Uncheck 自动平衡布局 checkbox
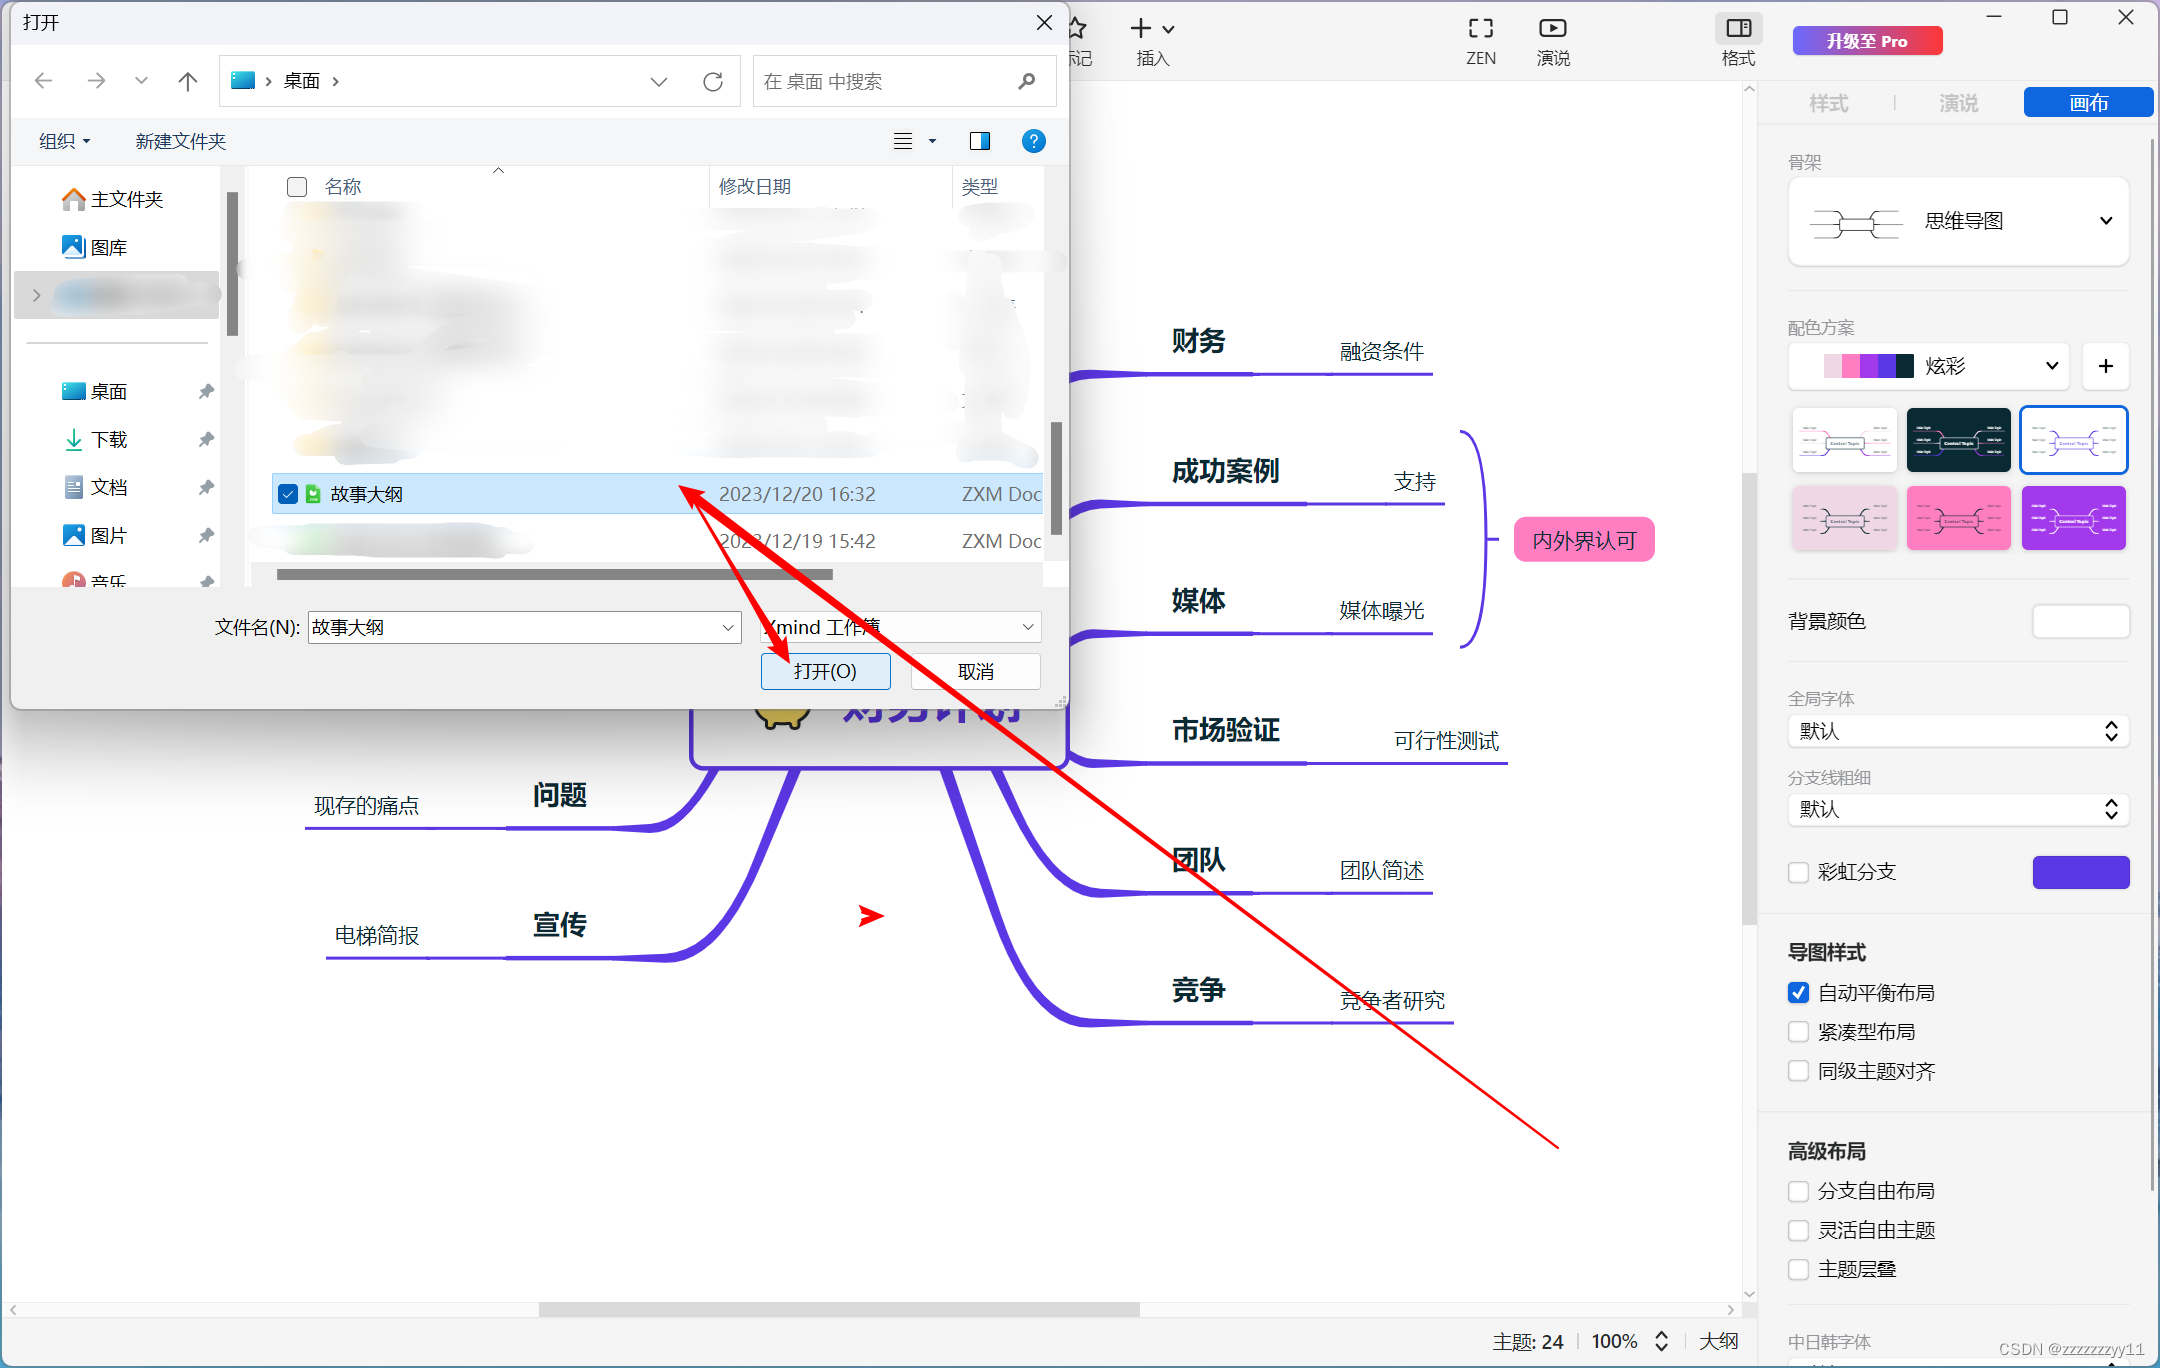The image size is (2160, 1368). coord(1798,993)
